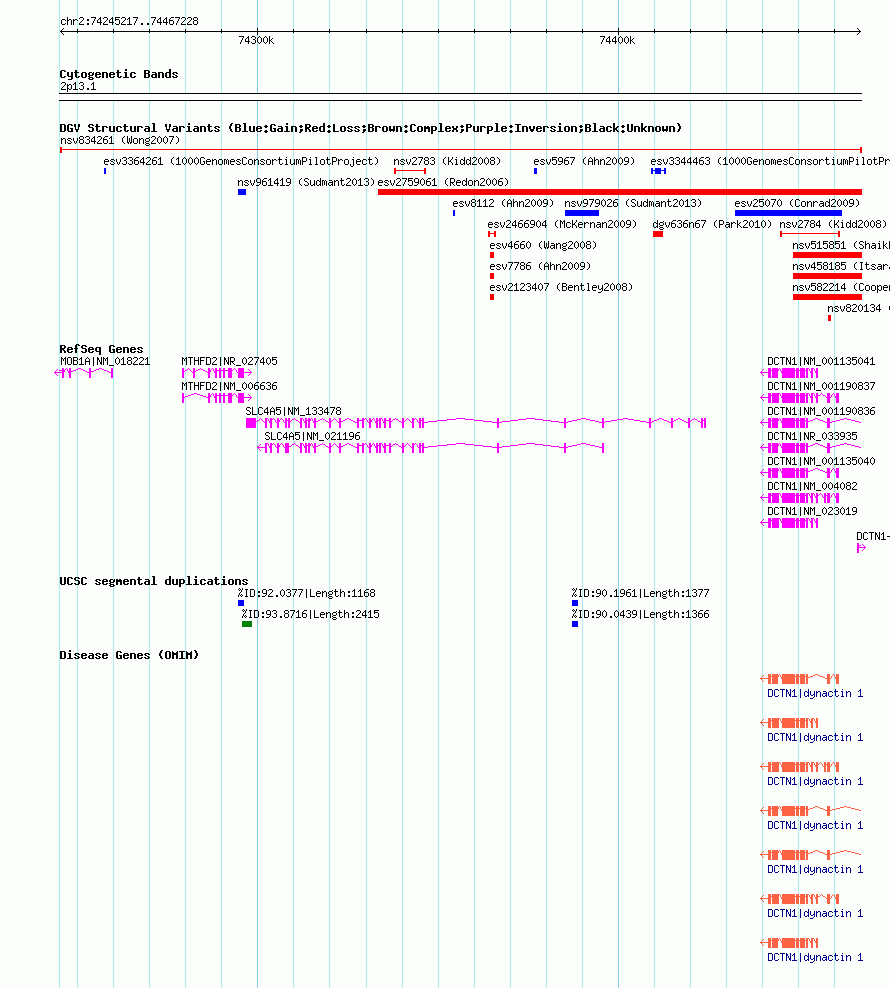Viewport: 890px width, 988px height.
Task: Select the SLC4A5|NM_021196 transcript label
Action: [312, 437]
